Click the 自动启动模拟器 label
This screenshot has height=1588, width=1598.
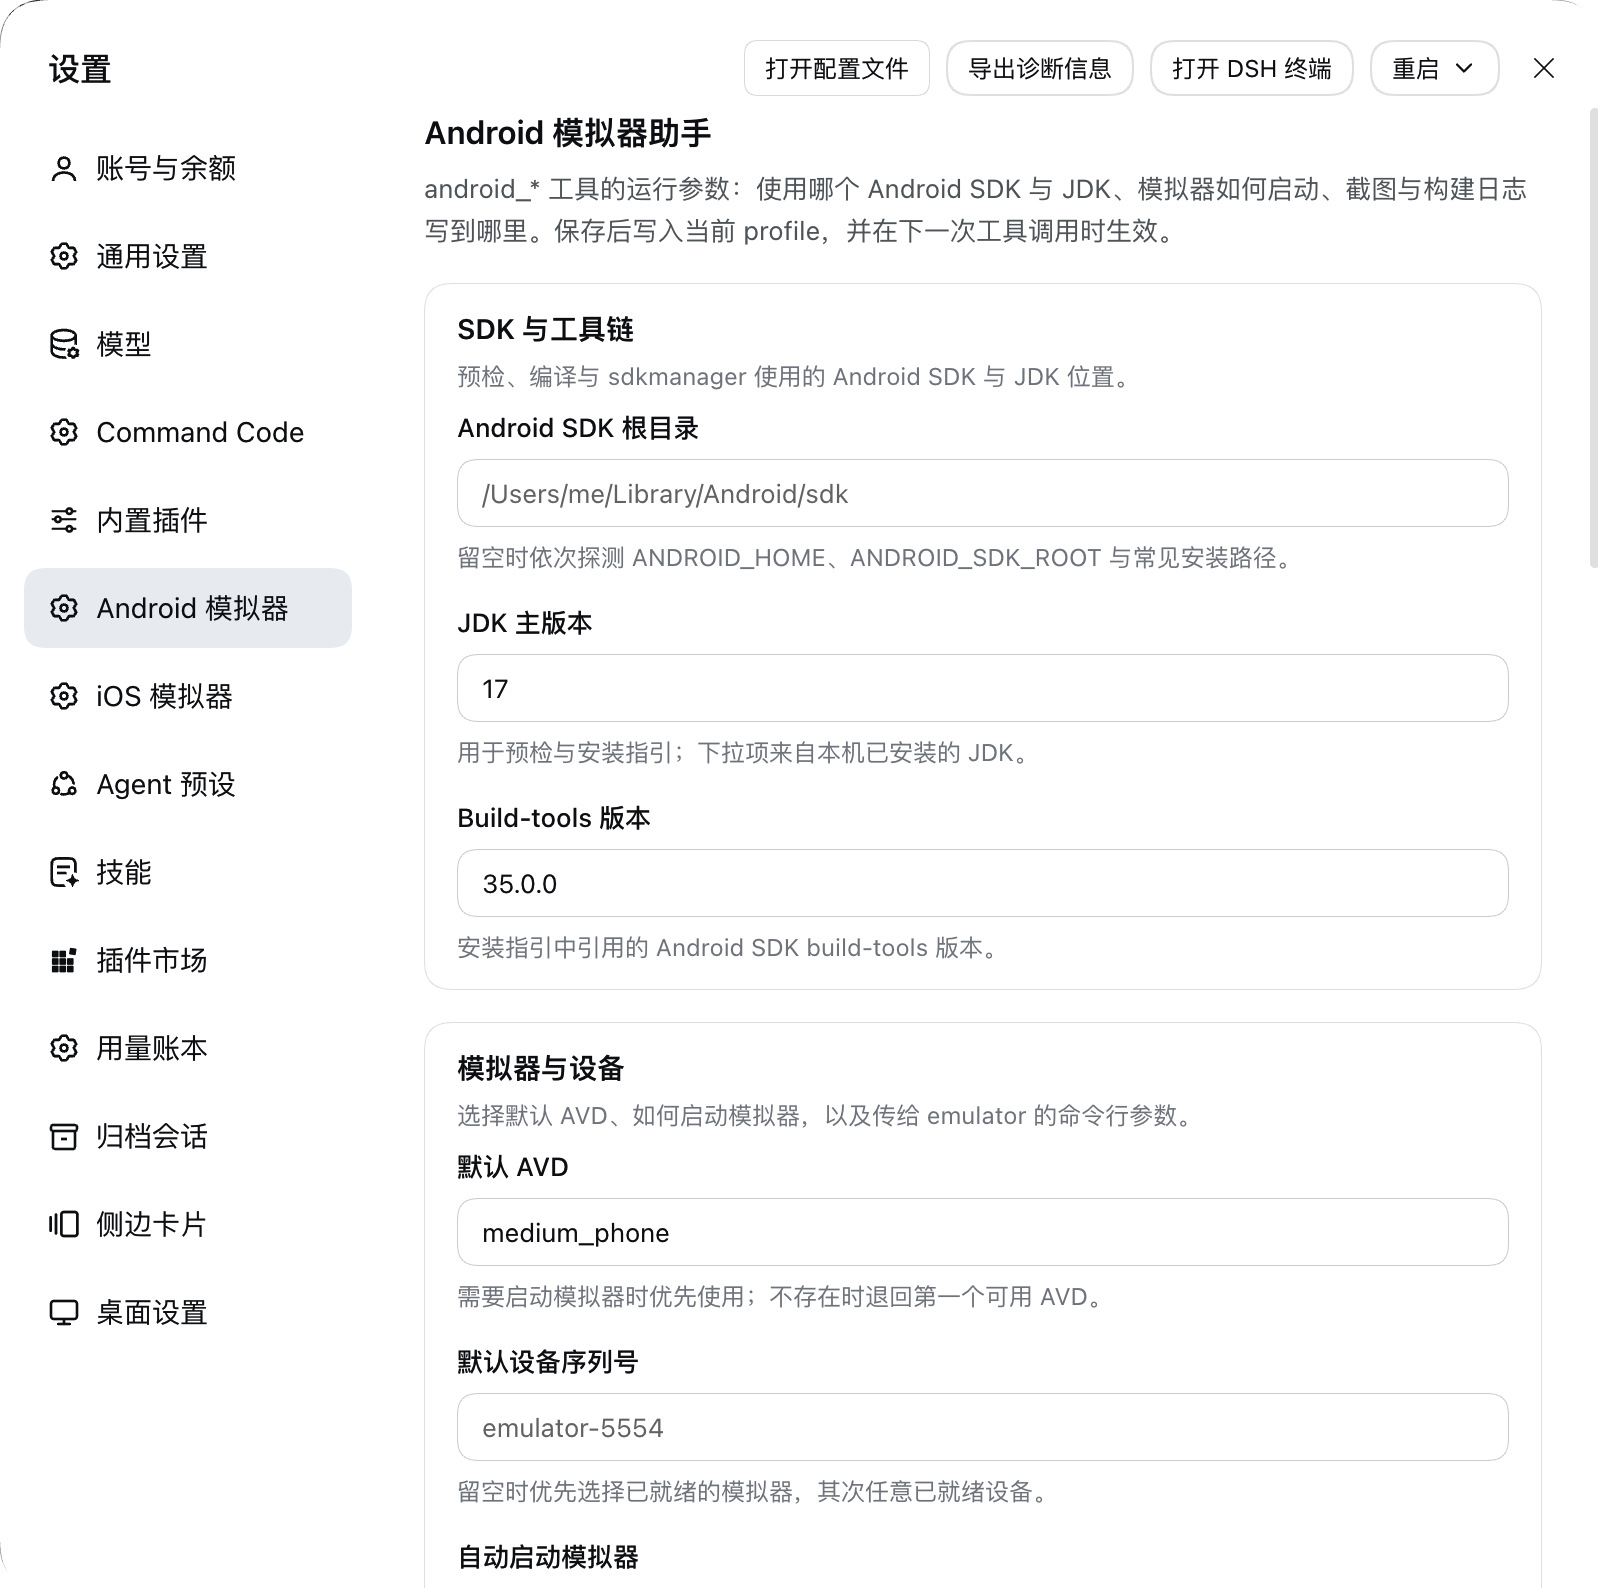(x=548, y=1557)
